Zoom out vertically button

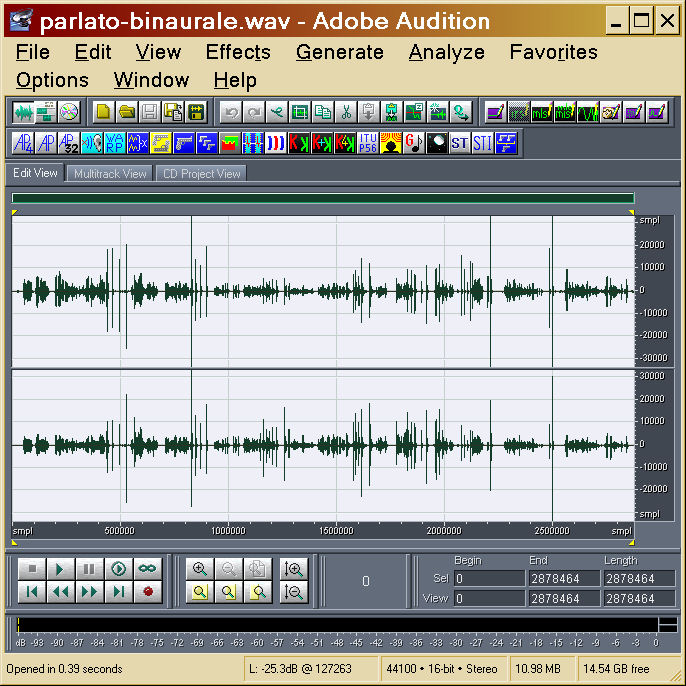click(294, 592)
